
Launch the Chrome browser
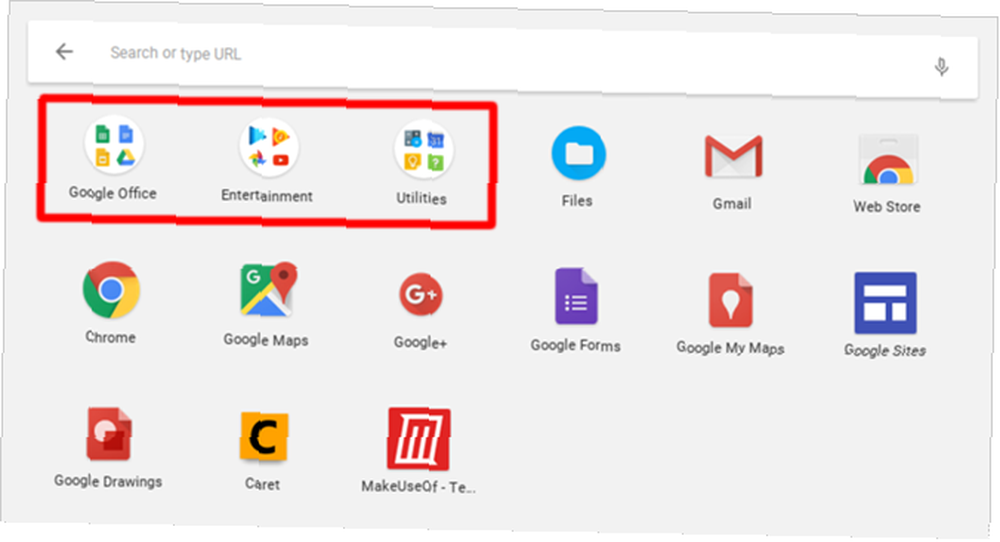coord(112,289)
